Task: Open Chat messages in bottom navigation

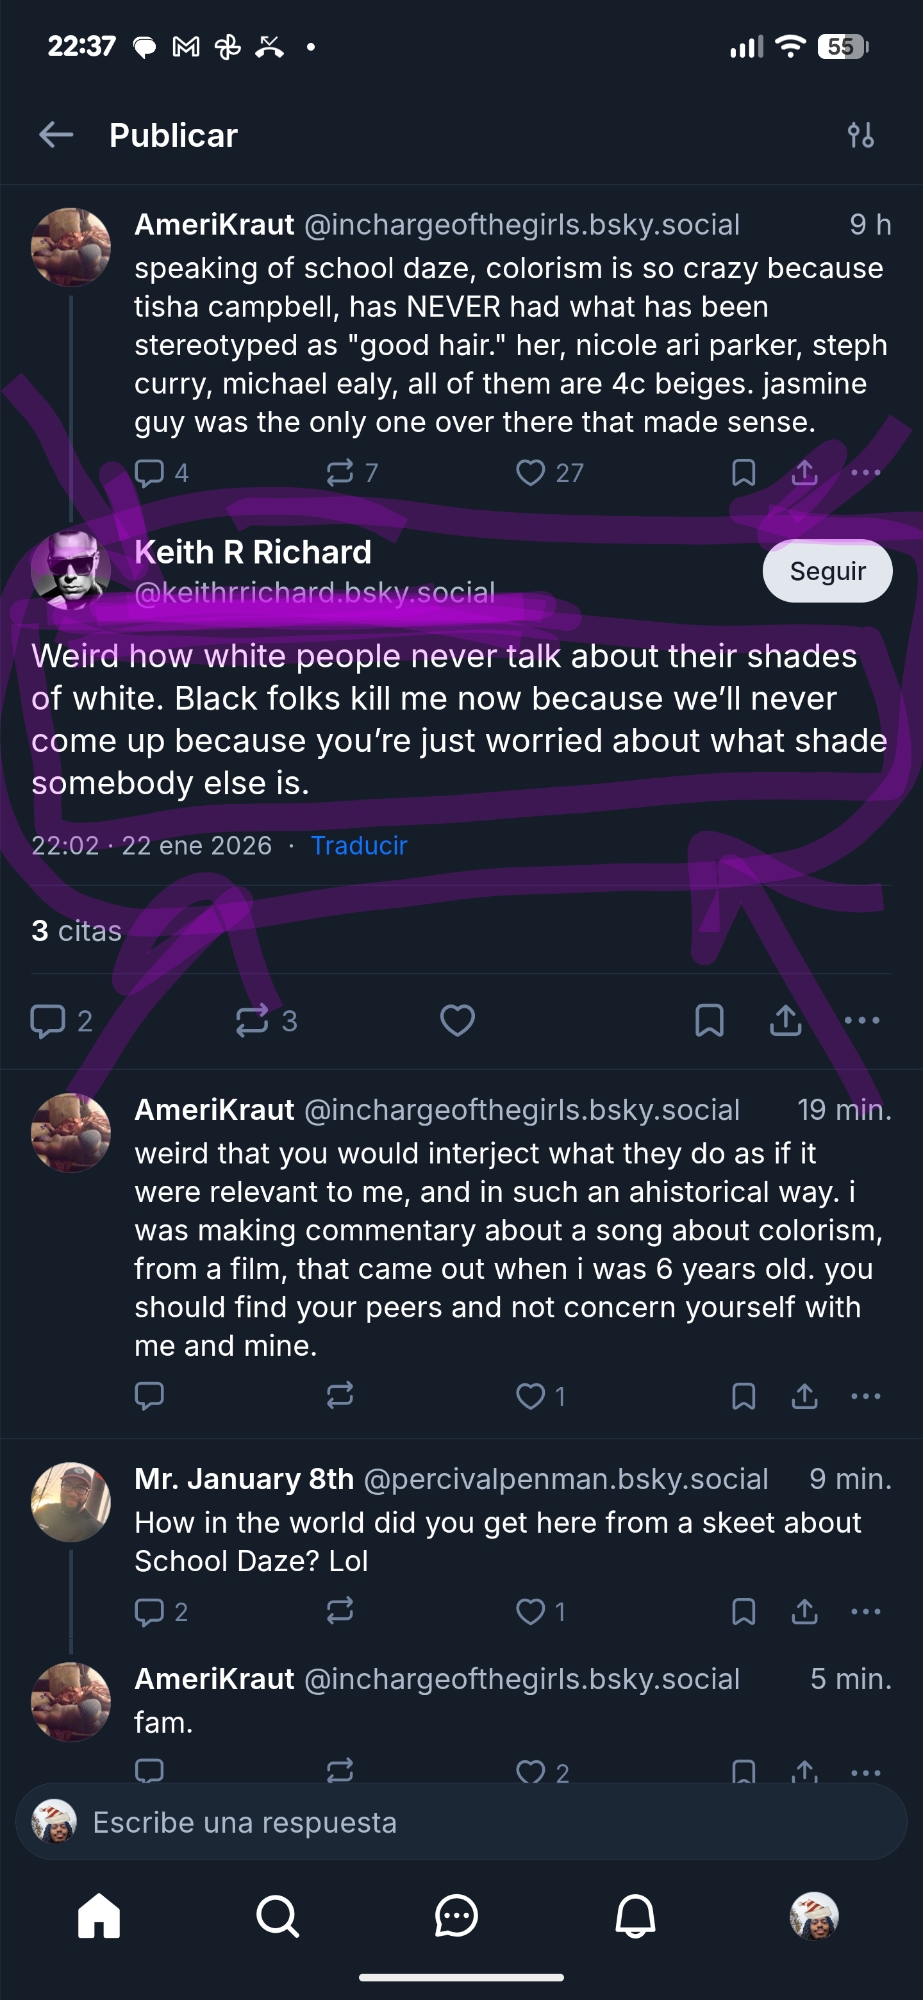Action: point(456,1916)
